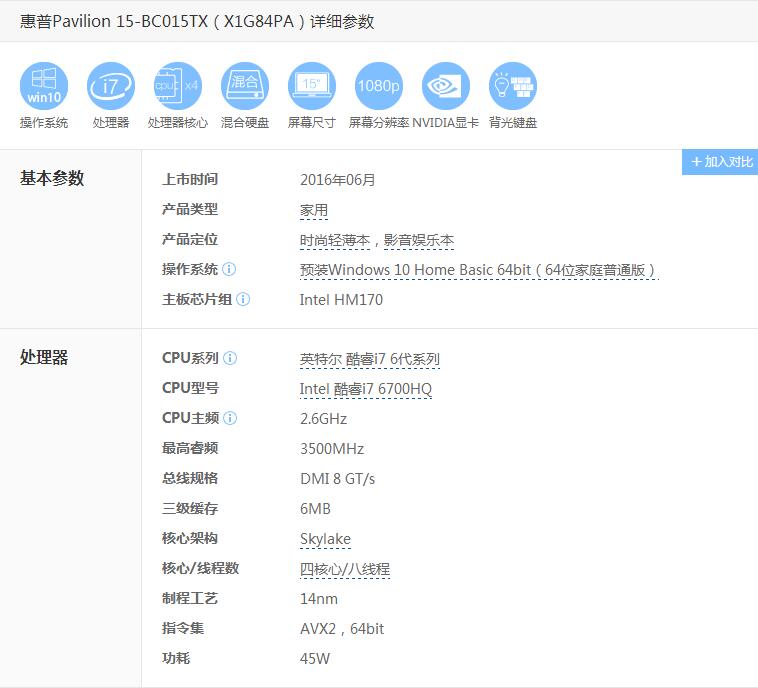Open the 影音娱乐本 positioning link
The image size is (758, 688).
[419, 241]
